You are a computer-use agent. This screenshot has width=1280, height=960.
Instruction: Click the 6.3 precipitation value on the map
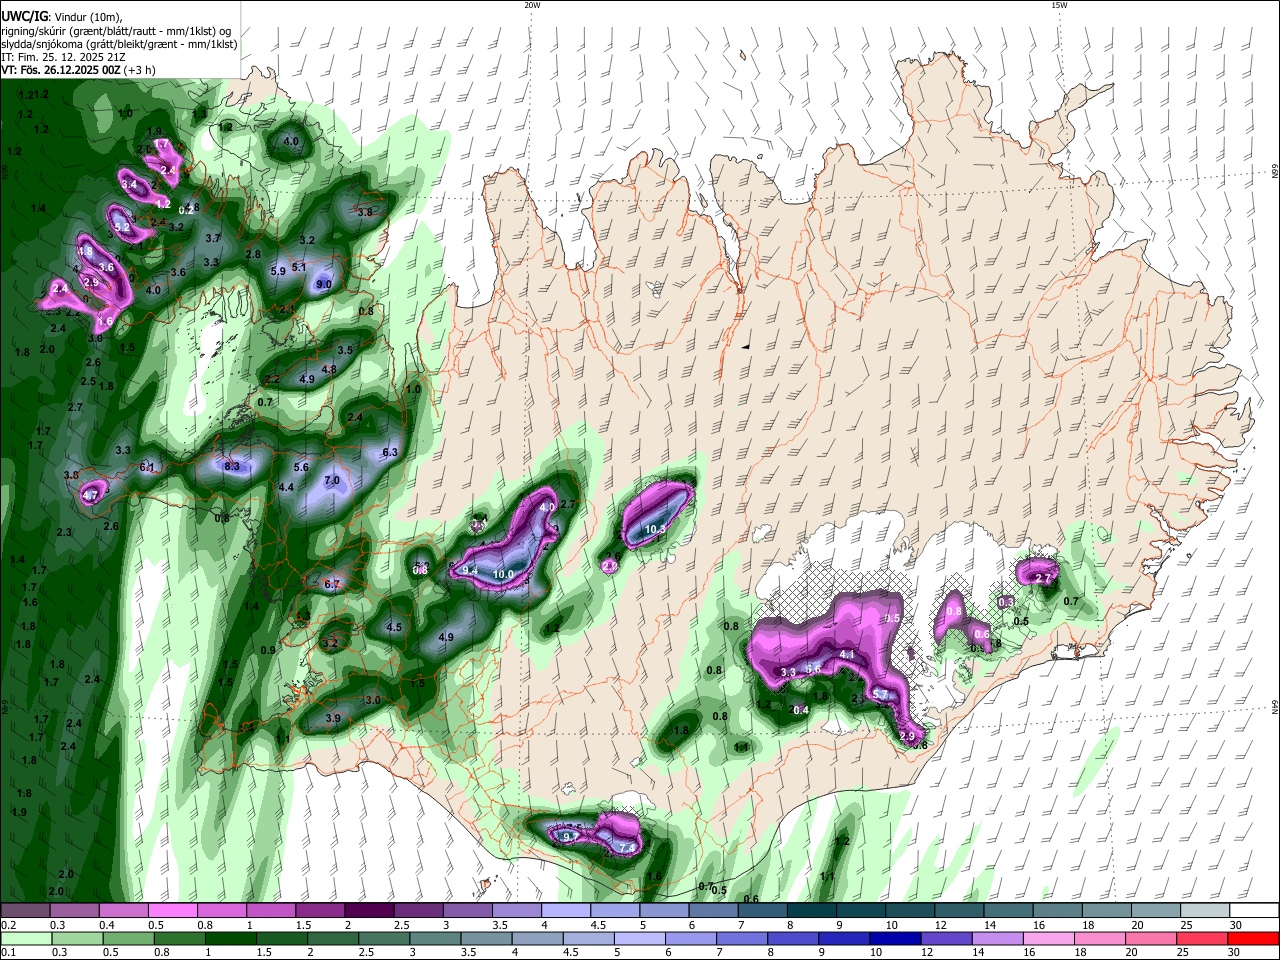pos(390,452)
